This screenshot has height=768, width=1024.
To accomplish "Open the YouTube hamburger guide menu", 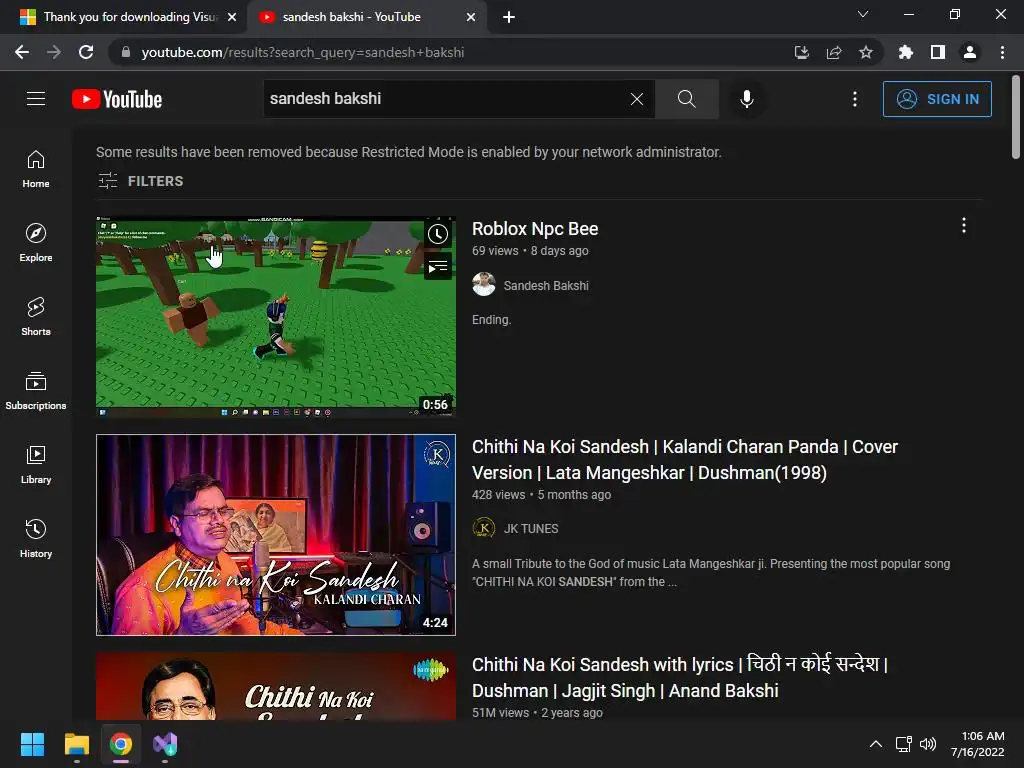I will coord(36,99).
